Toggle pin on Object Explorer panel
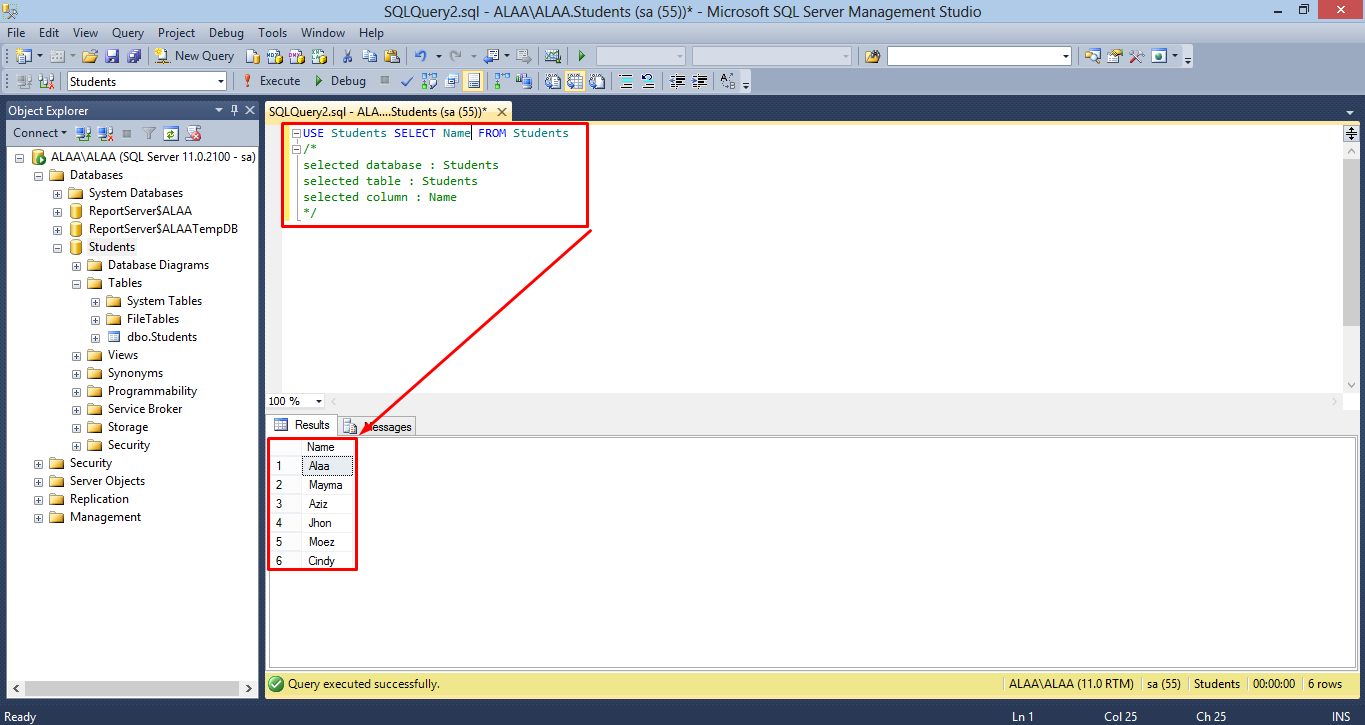This screenshot has width=1365, height=725. (x=235, y=110)
